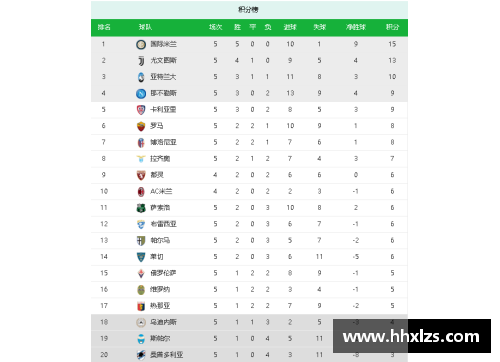The height and width of the screenshot is (362, 500).
Task: Click the 积分榜 title bar
Action: point(249,10)
